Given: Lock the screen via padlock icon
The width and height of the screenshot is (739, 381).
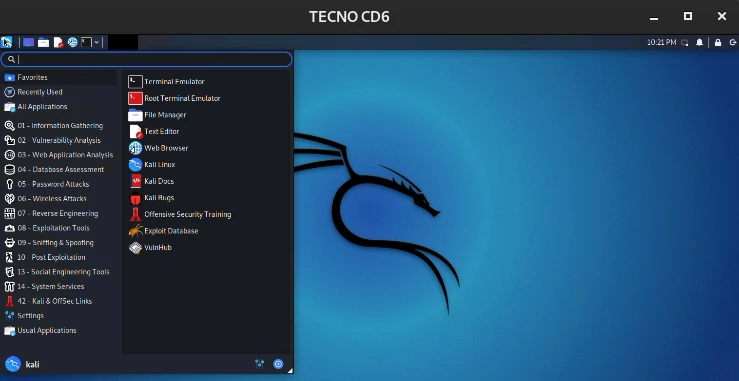Looking at the screenshot, I should pyautogui.click(x=718, y=42).
